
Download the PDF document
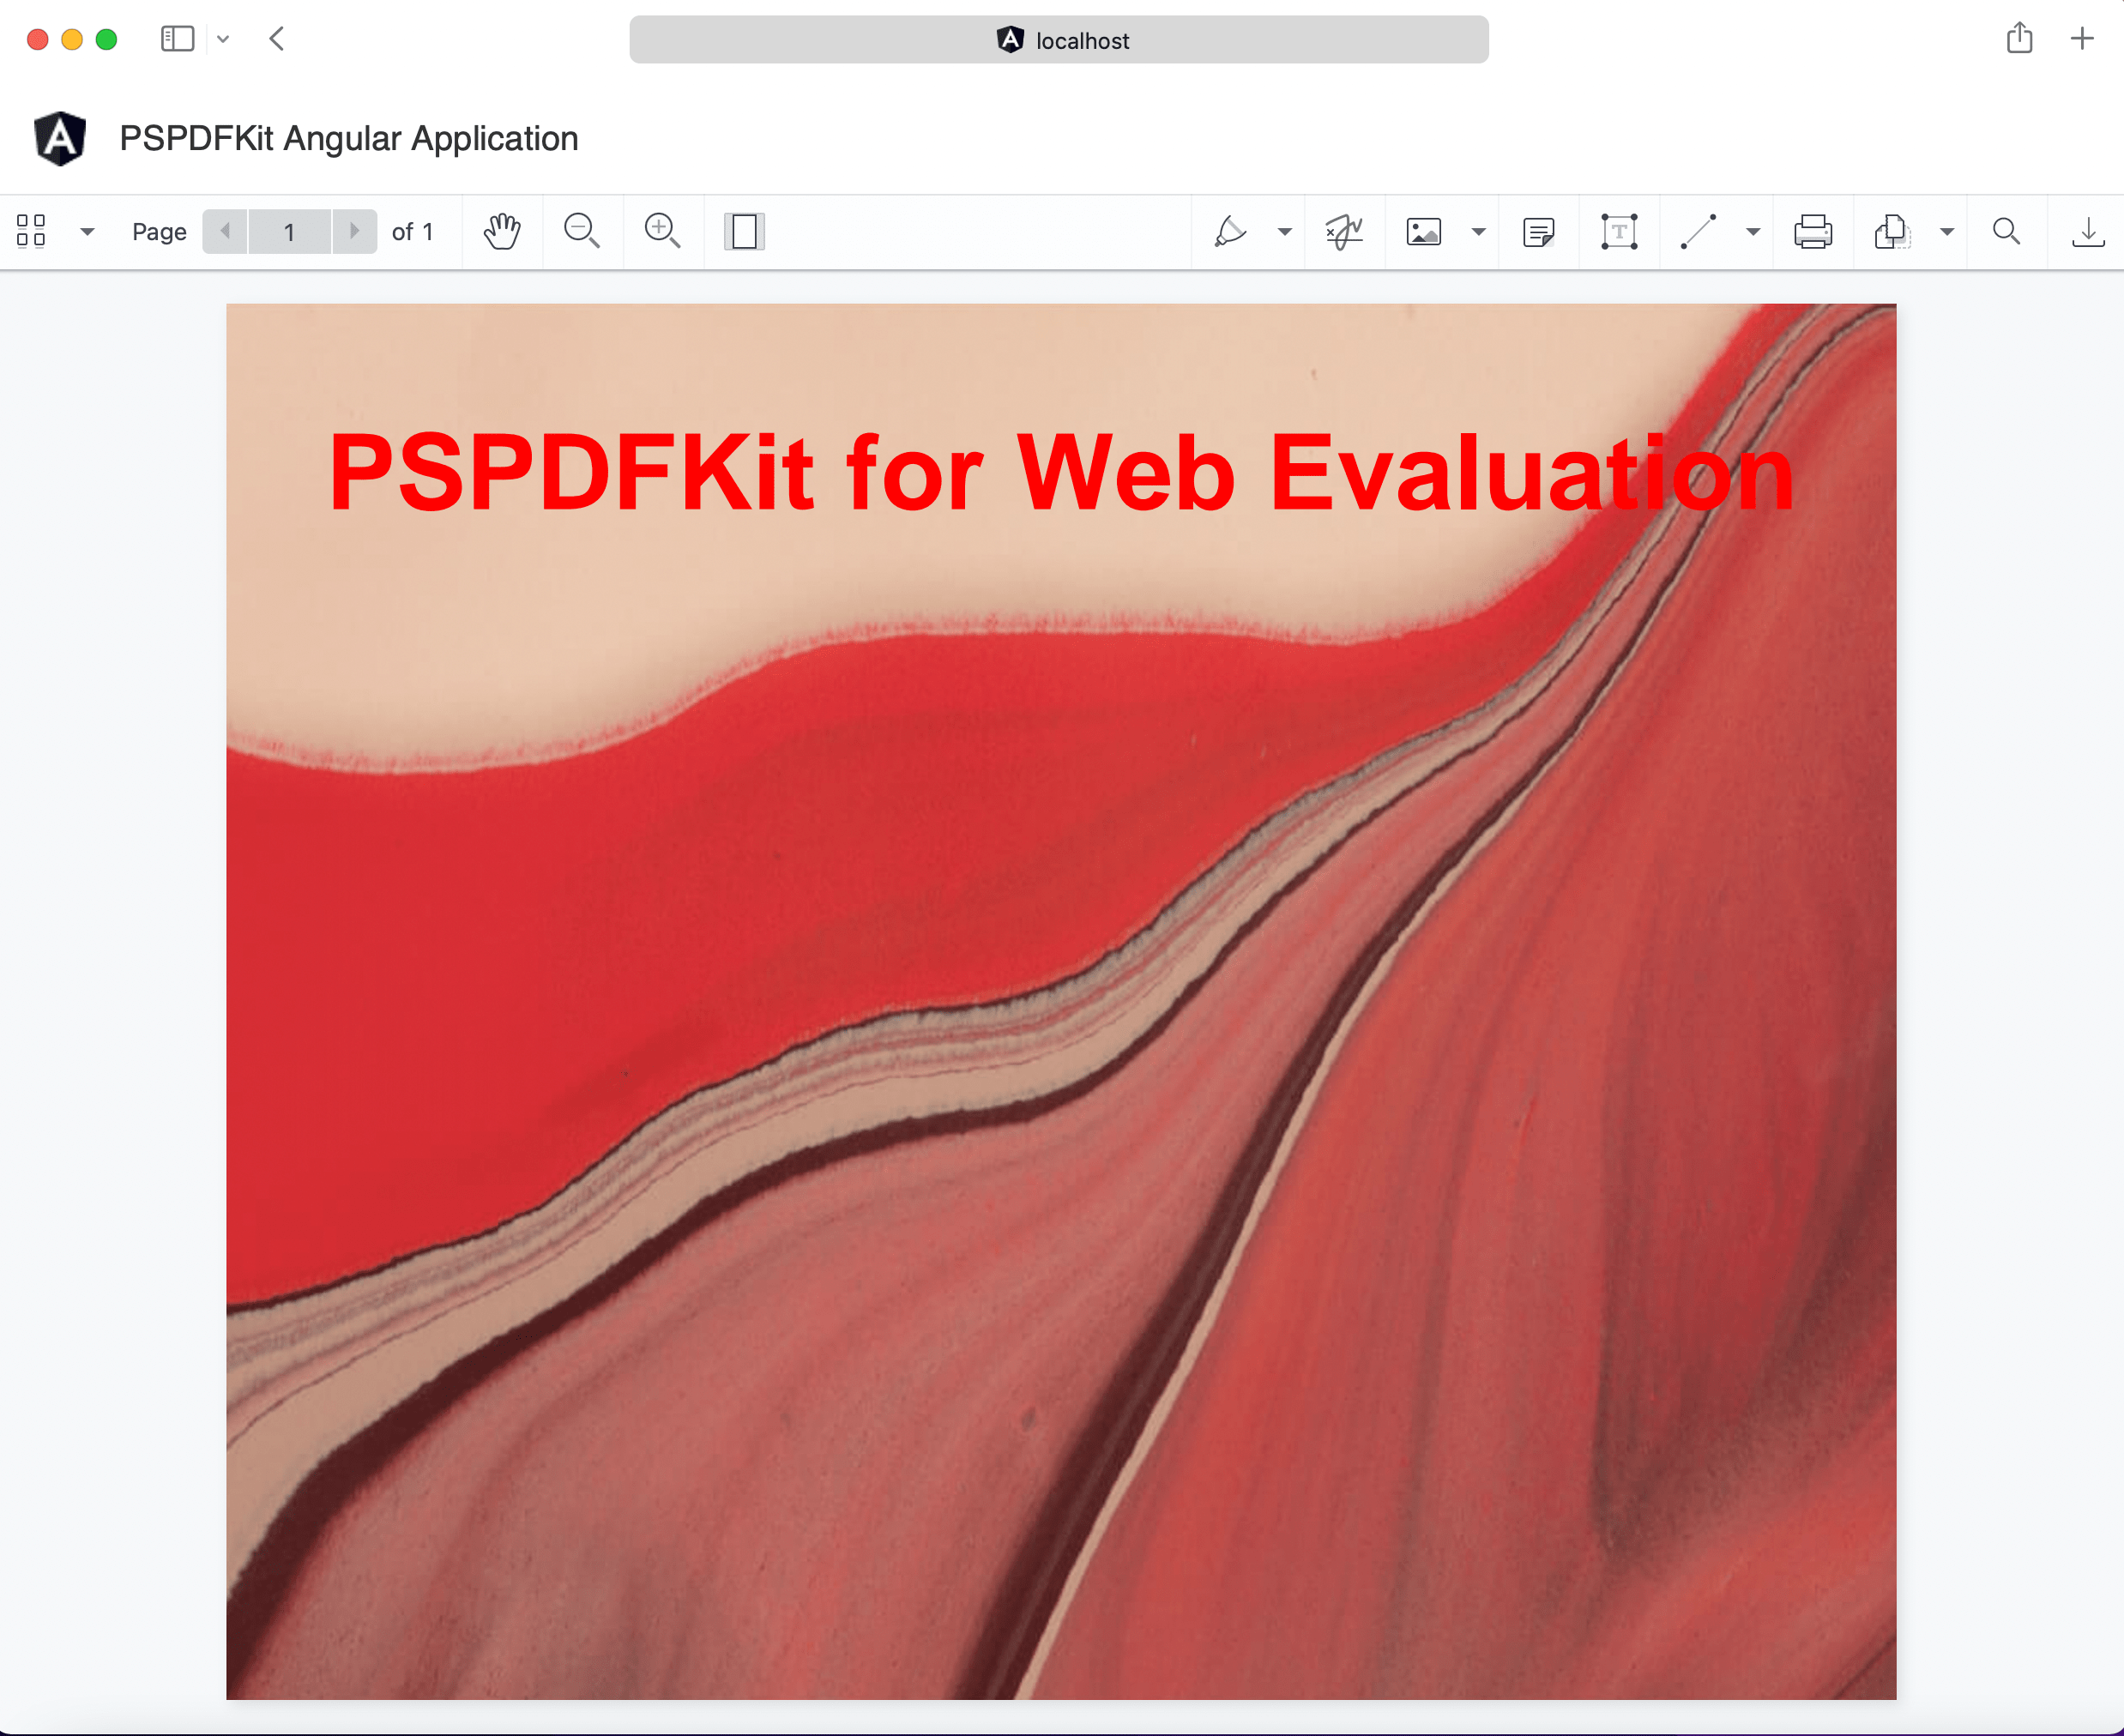tap(2088, 231)
